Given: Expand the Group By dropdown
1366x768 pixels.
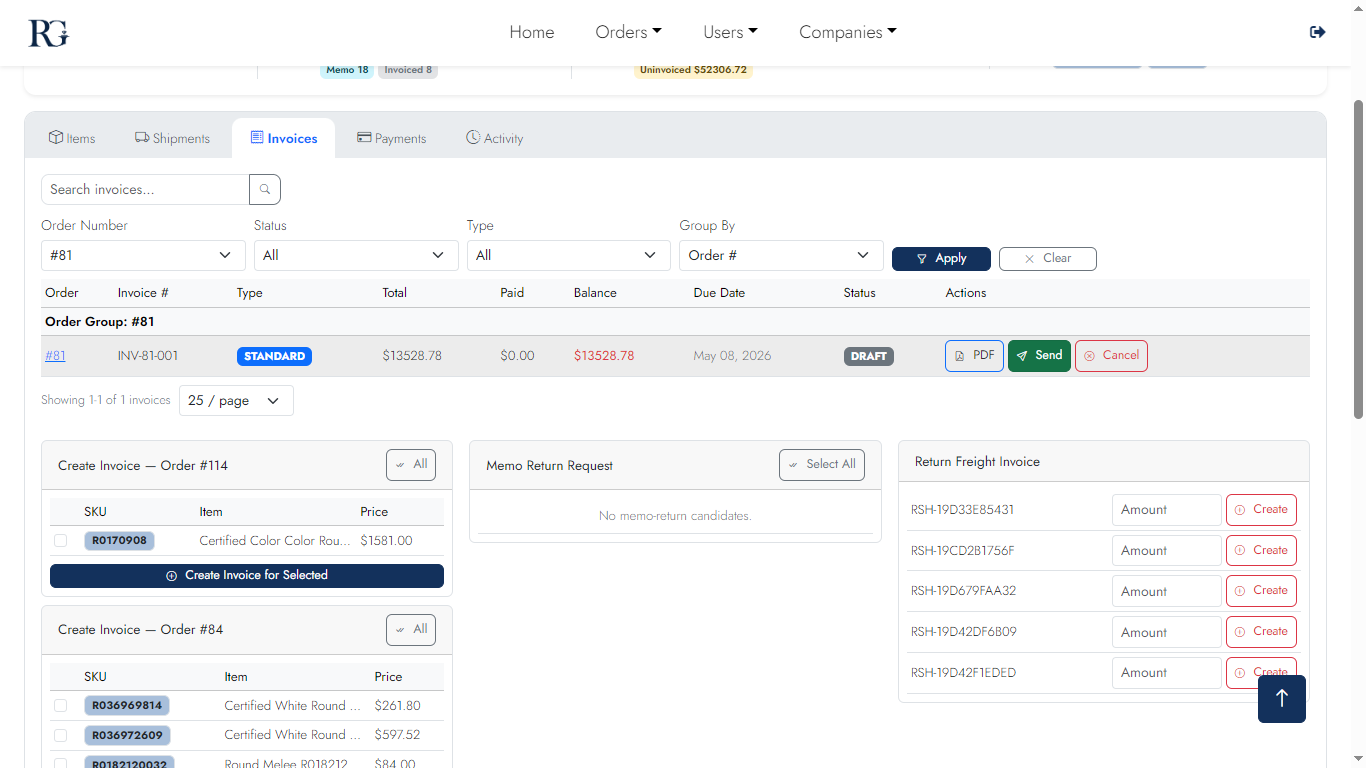Looking at the screenshot, I should (x=781, y=255).
